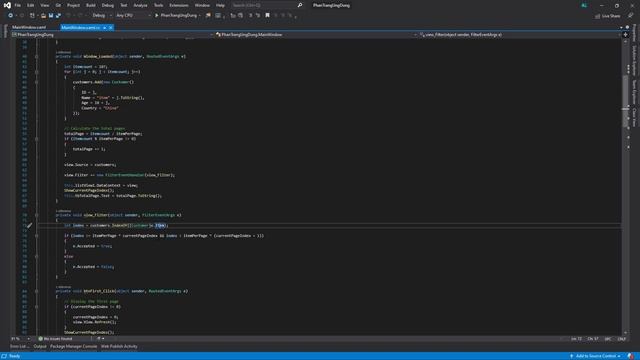The width and height of the screenshot is (640, 360).
Task: Click the open file toolbar icon
Action: click(43, 16)
